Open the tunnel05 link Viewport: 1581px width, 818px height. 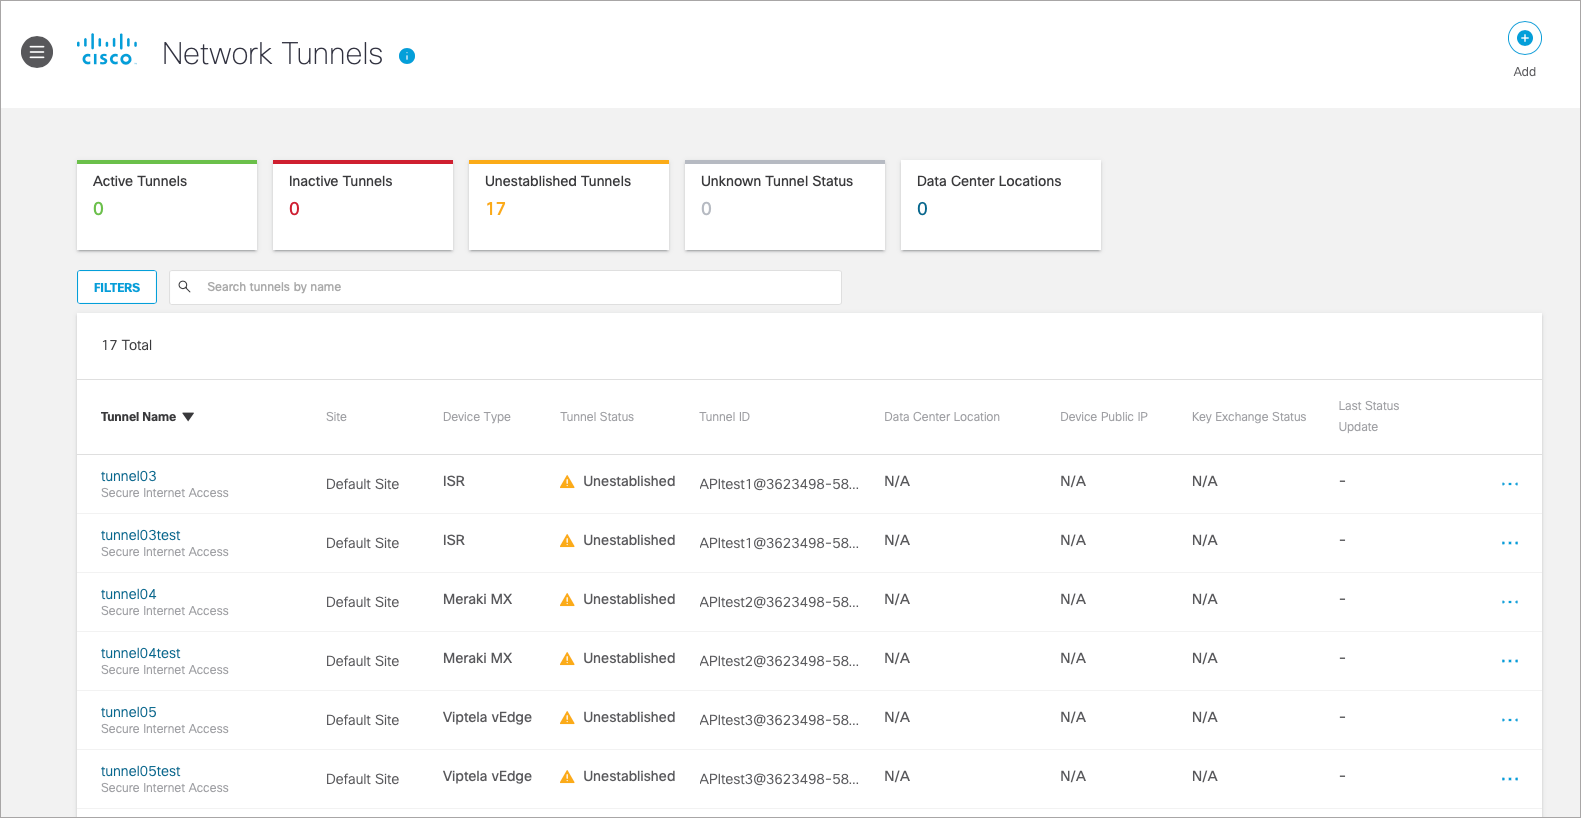pos(128,712)
